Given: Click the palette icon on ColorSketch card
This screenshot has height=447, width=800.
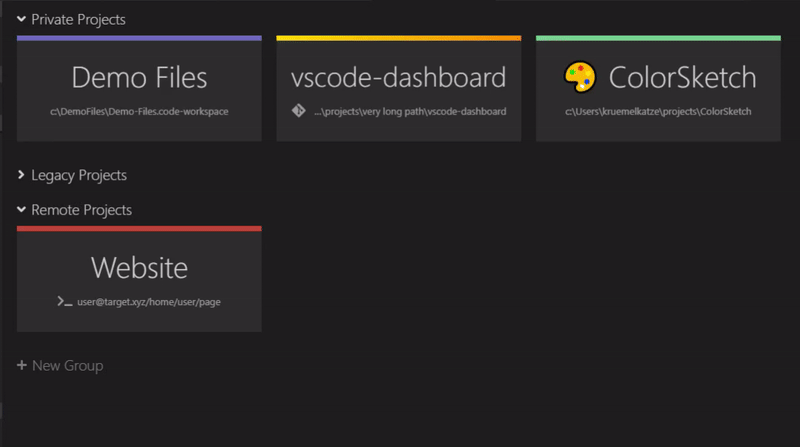Looking at the screenshot, I should [580, 78].
